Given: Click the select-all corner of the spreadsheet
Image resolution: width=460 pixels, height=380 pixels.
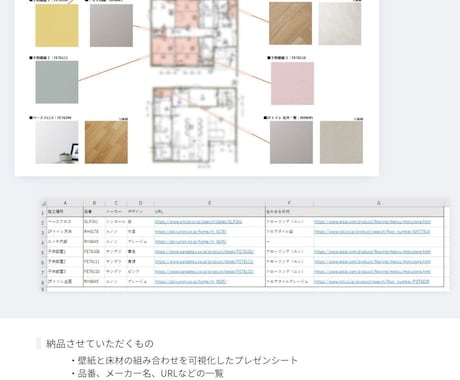Looking at the screenshot, I should click(x=43, y=203).
